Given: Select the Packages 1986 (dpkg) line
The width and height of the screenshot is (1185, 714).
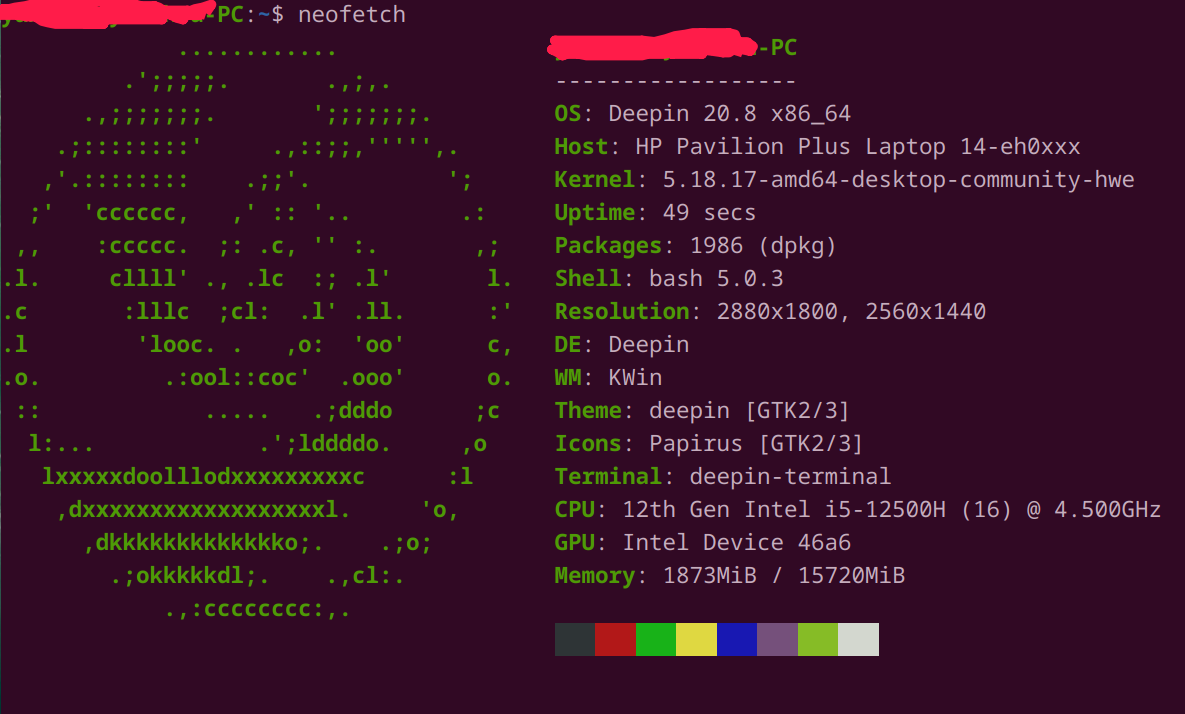Looking at the screenshot, I should pos(695,246).
